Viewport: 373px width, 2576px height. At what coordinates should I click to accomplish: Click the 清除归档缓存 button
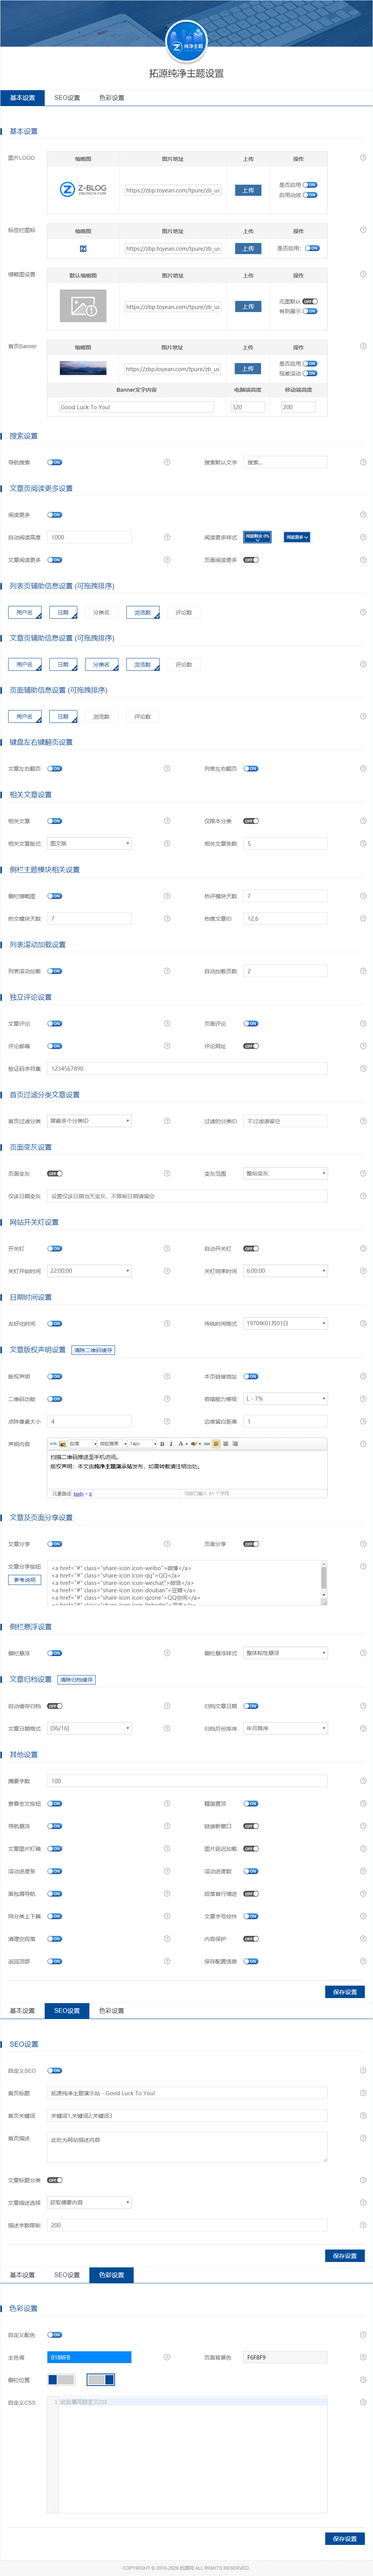(77, 1680)
